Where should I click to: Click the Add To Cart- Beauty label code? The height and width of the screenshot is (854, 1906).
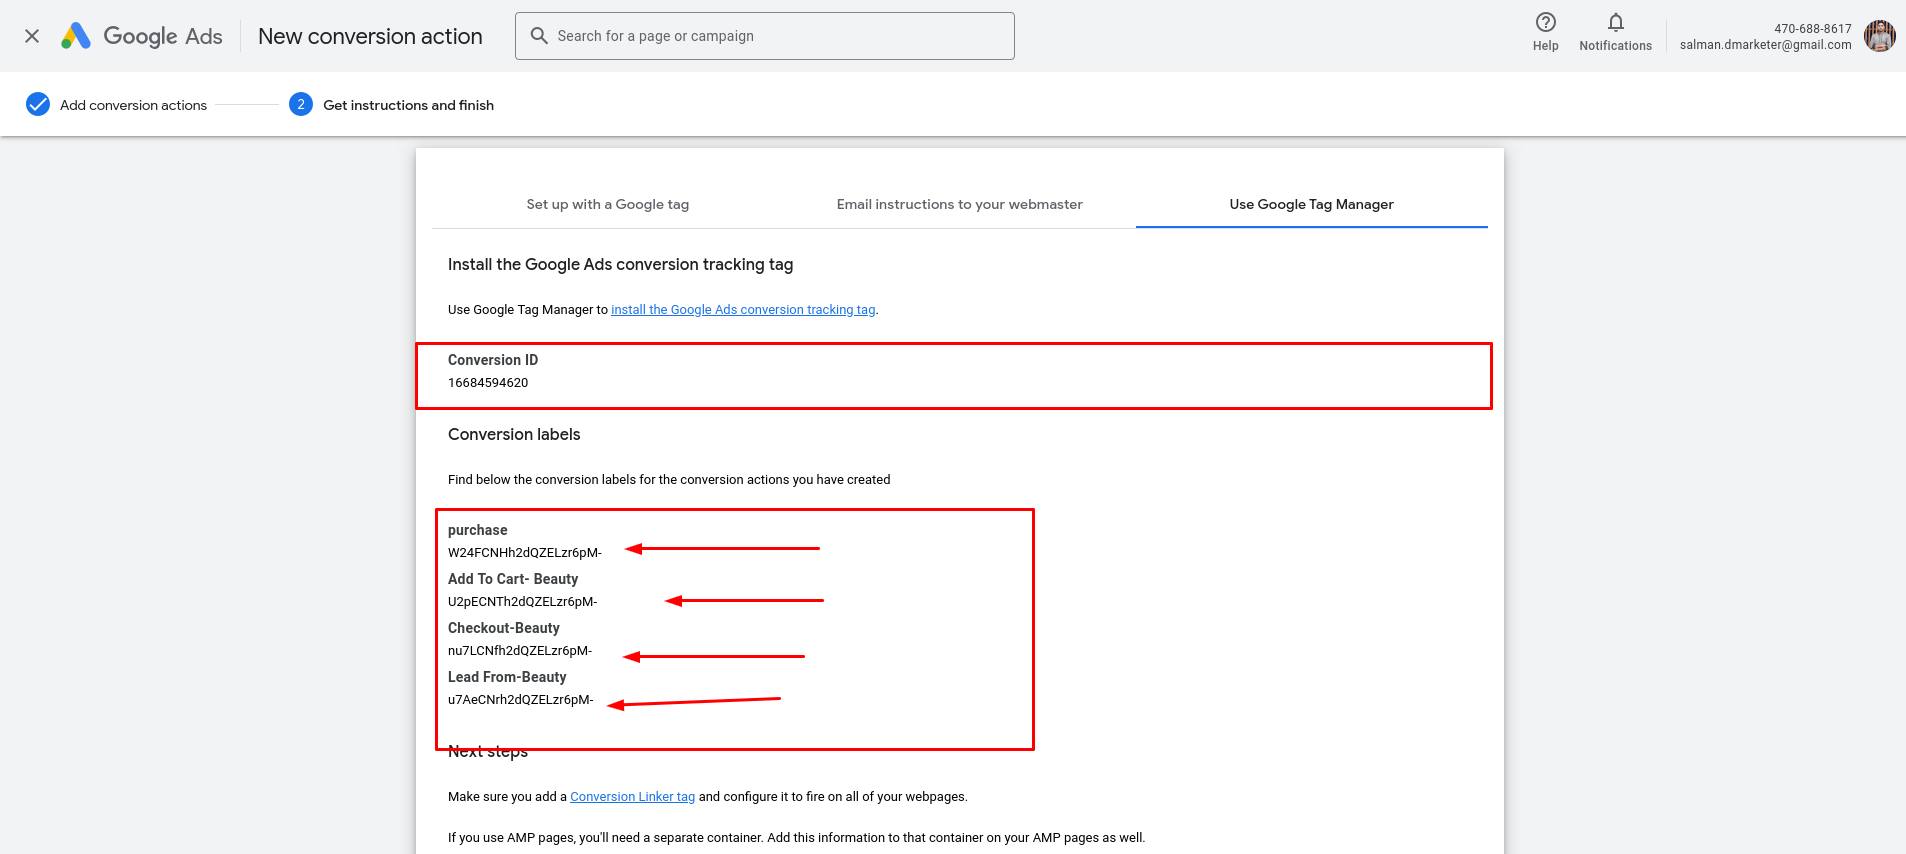[x=522, y=602]
